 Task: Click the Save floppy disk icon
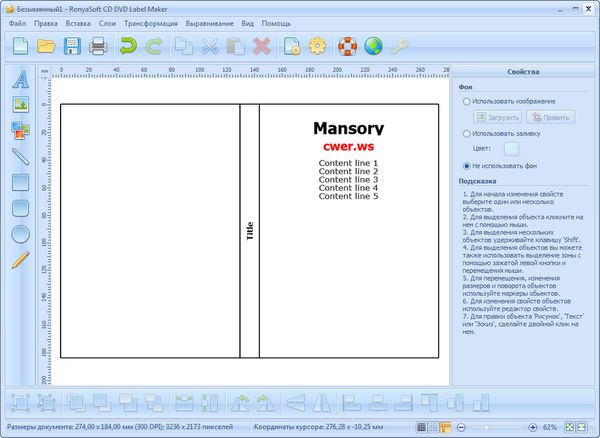72,45
